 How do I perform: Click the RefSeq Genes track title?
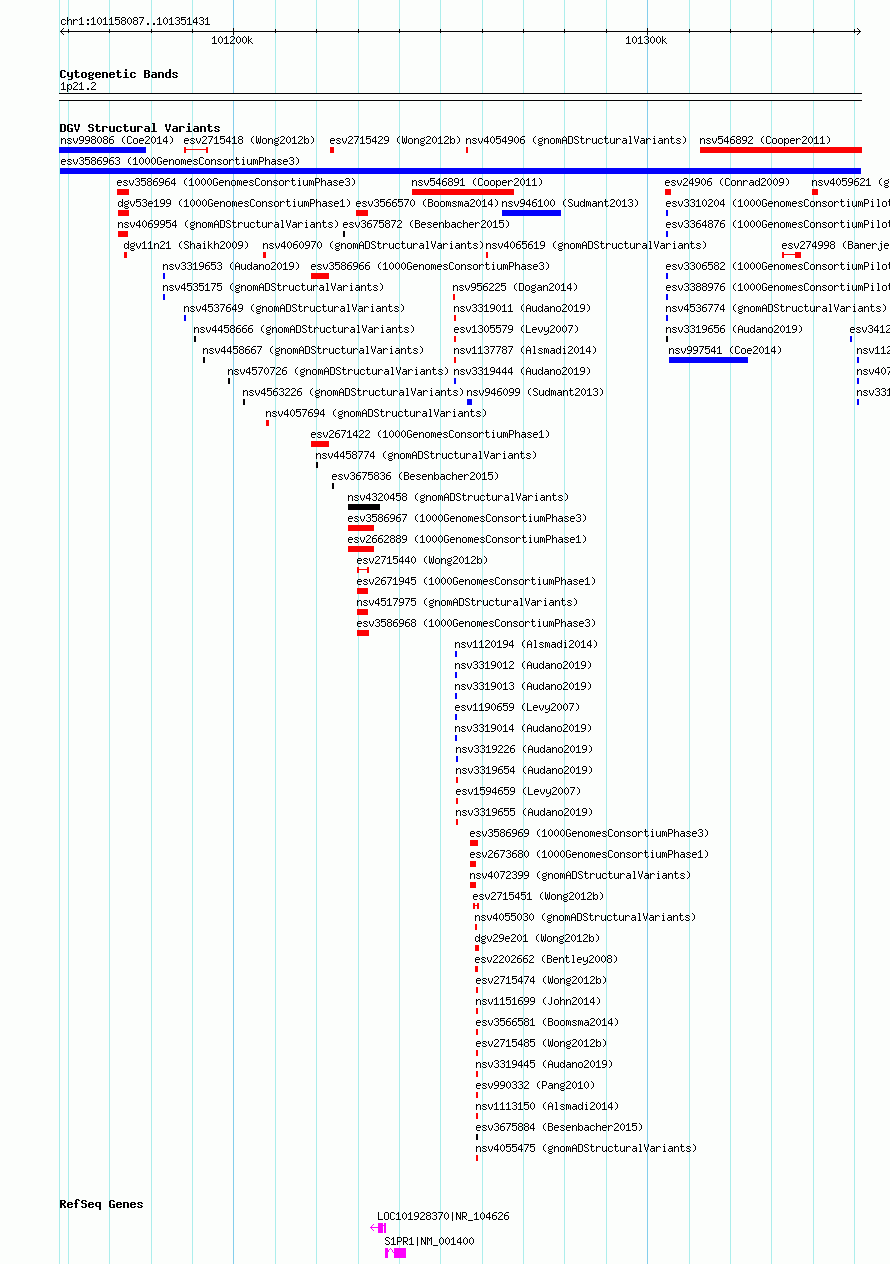click(x=101, y=1204)
